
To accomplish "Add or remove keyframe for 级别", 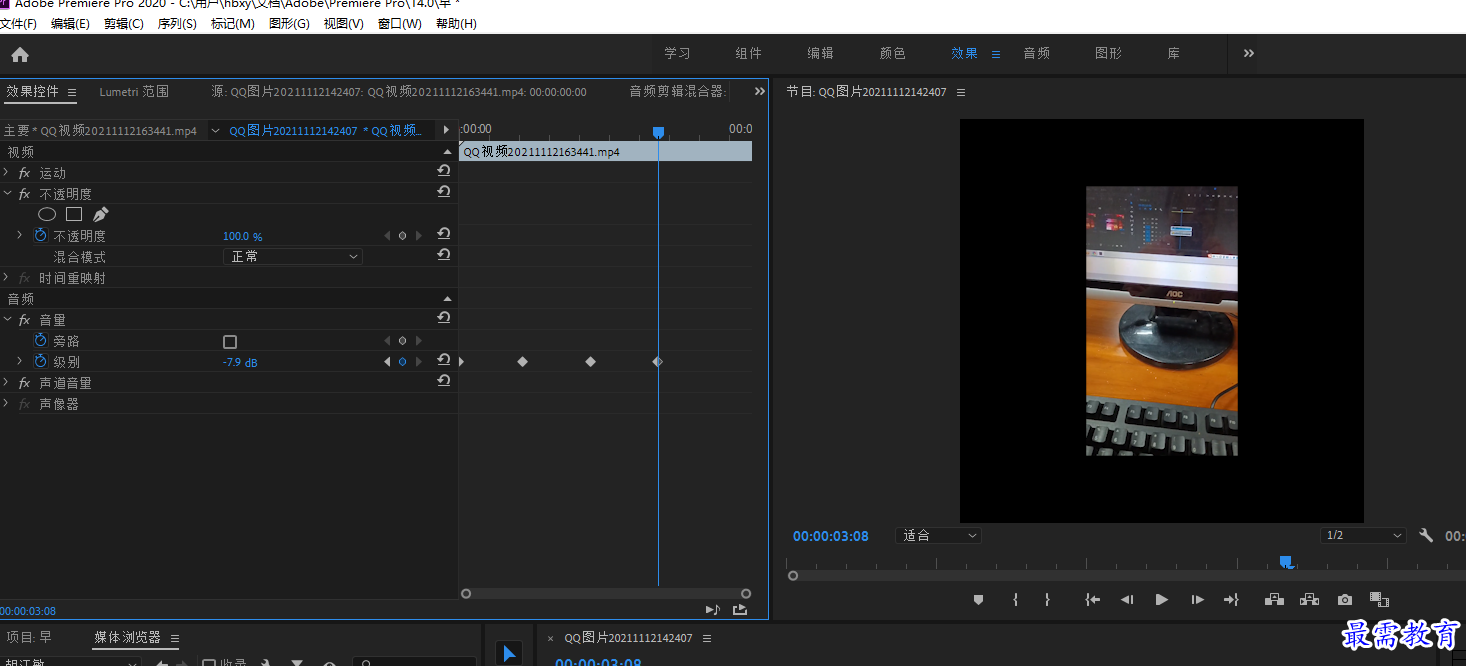I will (402, 362).
